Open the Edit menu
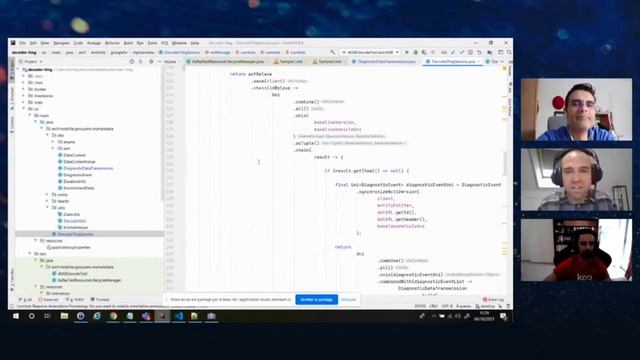This screenshot has width=640, height=360. coord(33,43)
